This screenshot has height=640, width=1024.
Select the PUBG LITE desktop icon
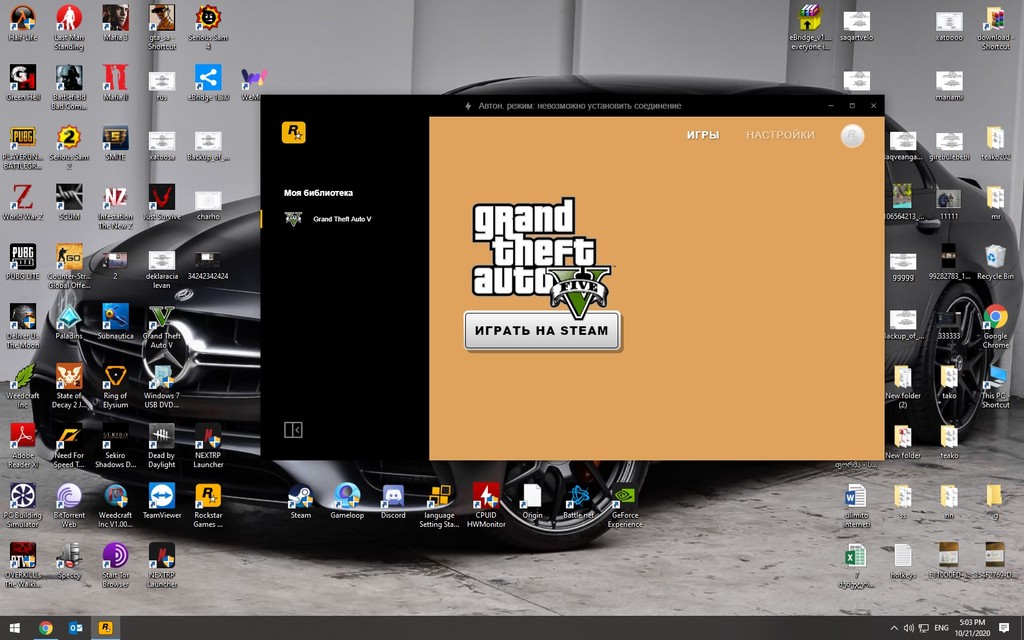point(22,263)
